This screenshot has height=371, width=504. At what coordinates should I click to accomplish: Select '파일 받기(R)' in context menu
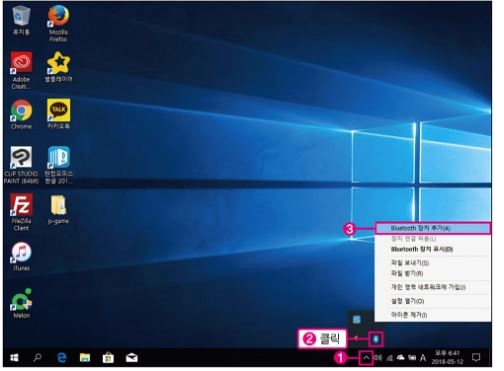tap(433, 273)
